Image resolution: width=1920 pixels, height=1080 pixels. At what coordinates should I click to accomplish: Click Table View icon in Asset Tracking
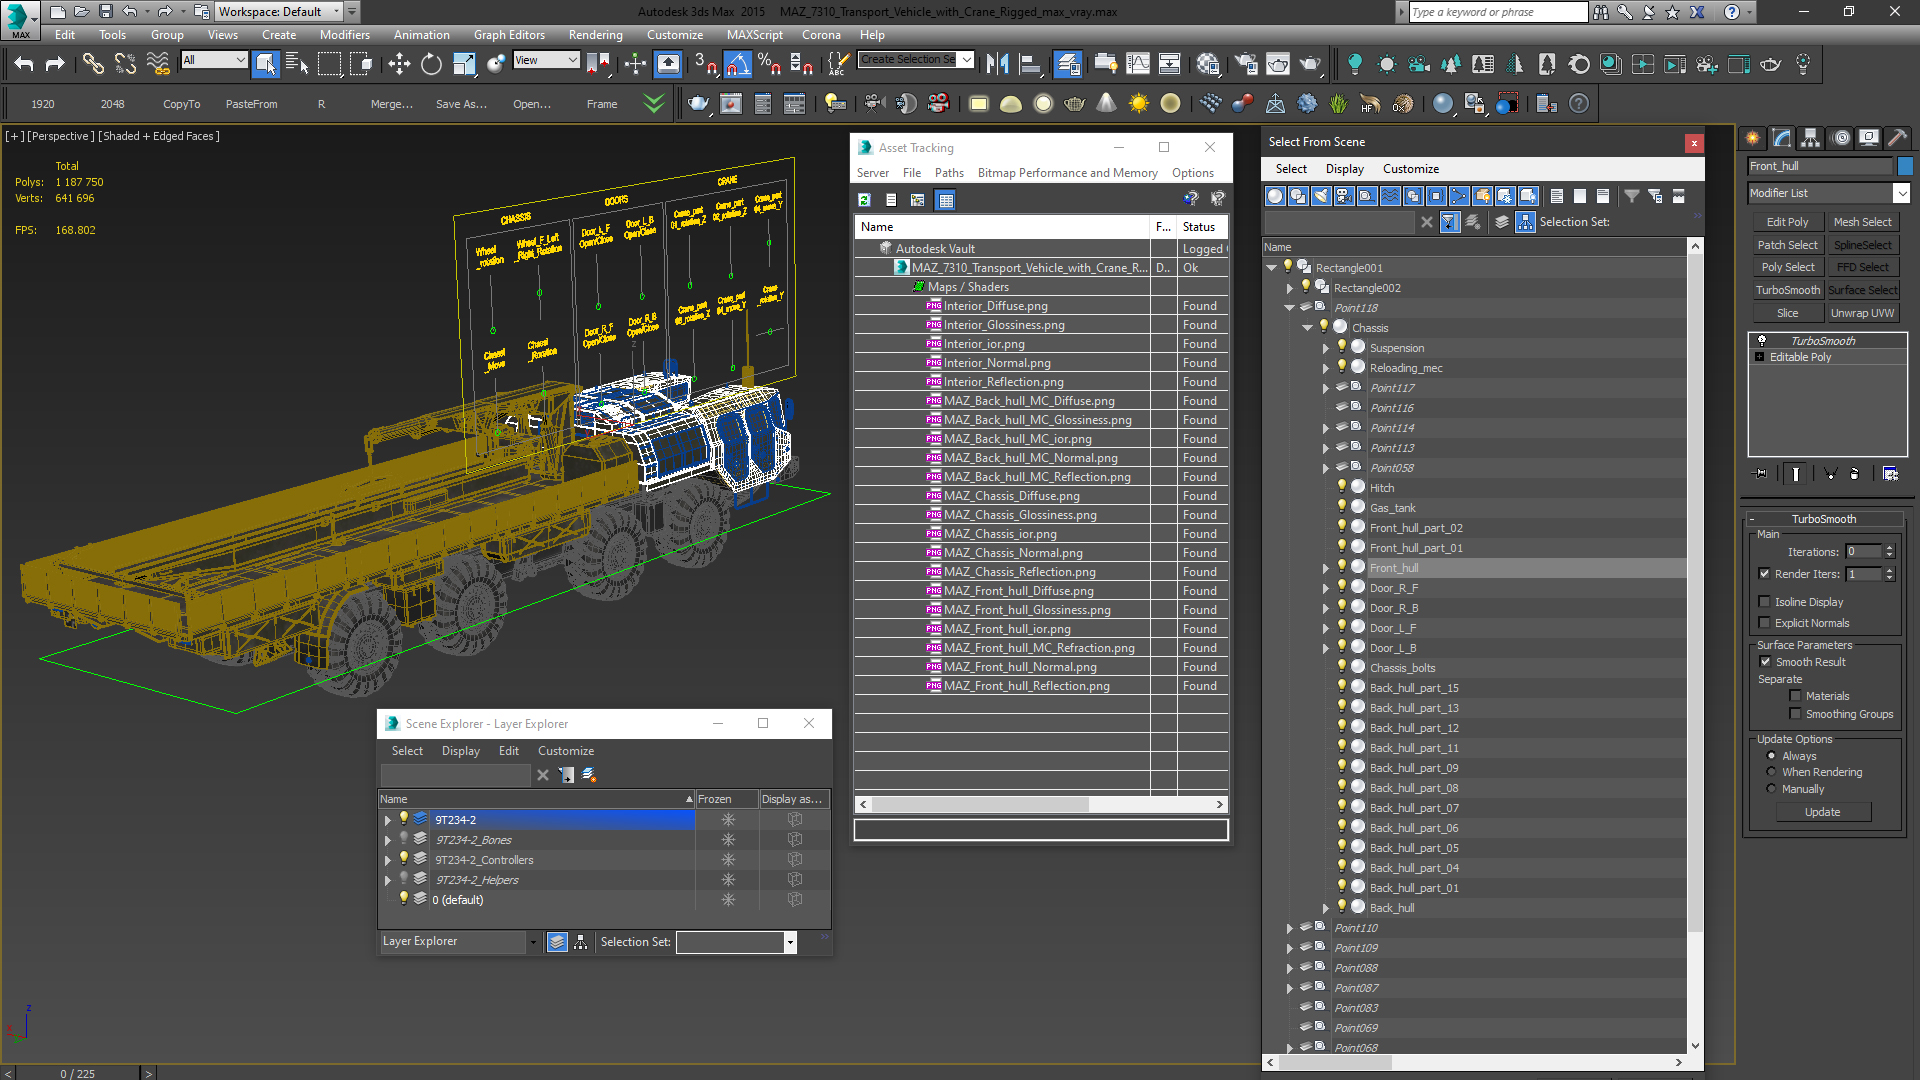946,200
